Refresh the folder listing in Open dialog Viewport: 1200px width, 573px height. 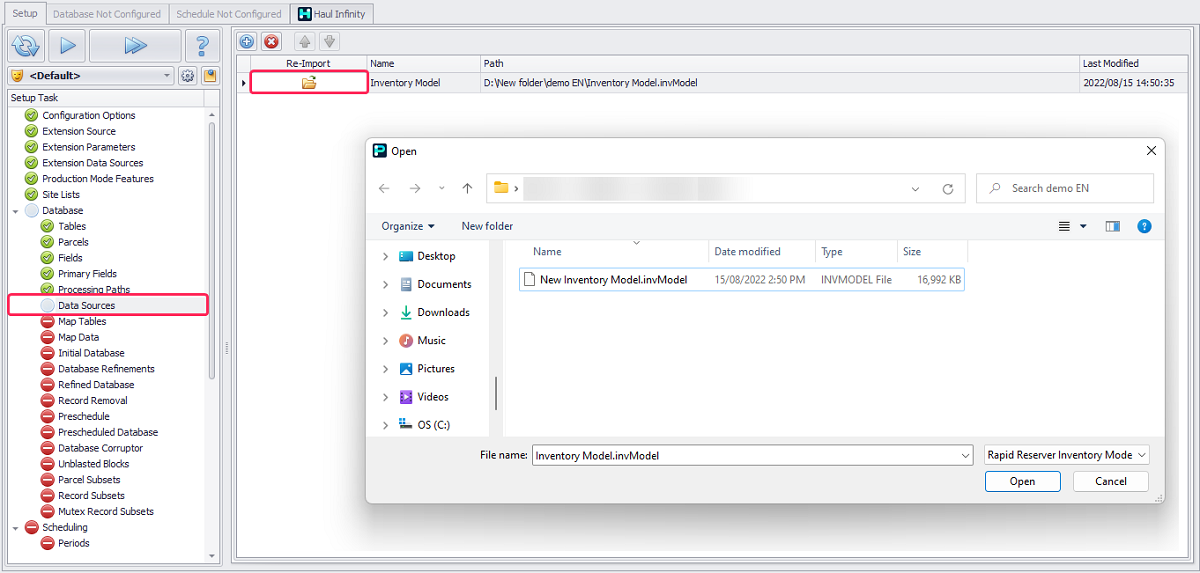[x=948, y=188]
